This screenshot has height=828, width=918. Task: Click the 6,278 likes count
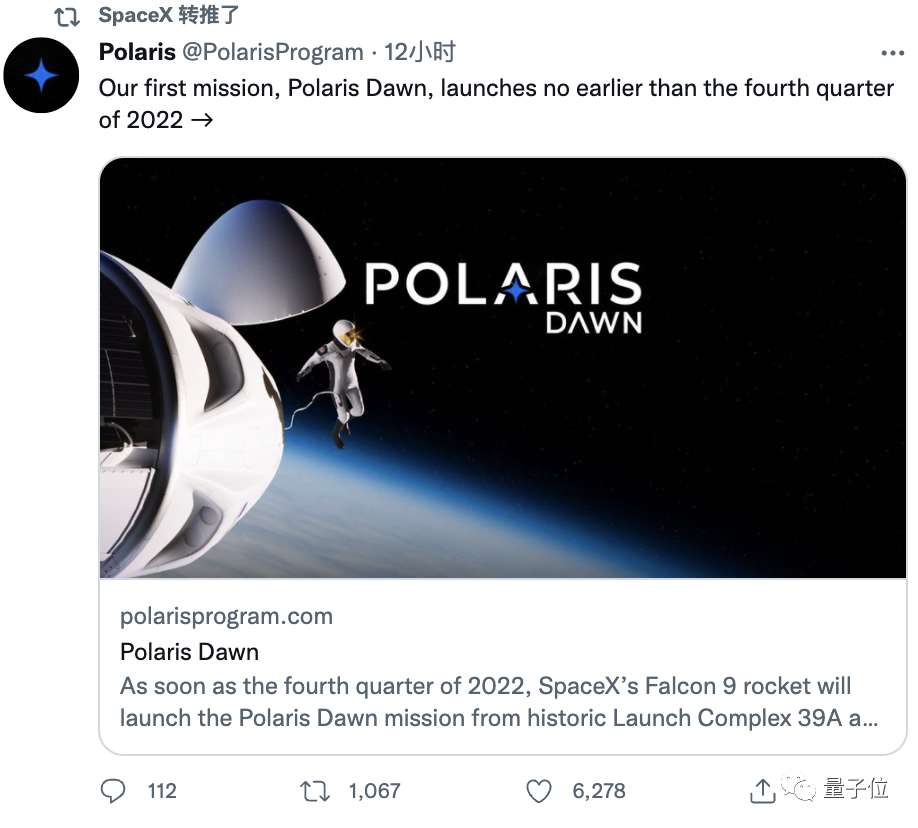599,791
